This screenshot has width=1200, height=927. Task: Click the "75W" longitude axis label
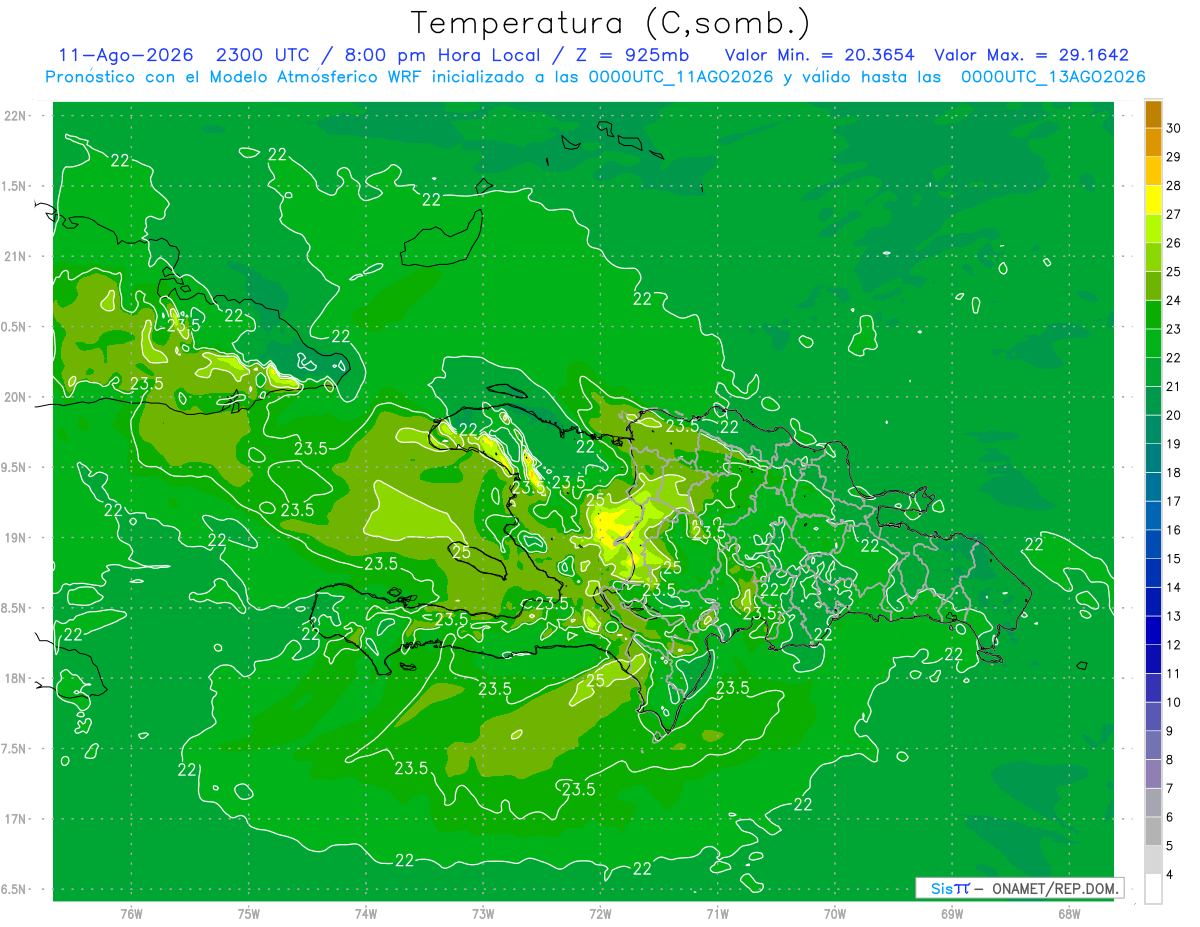249,914
